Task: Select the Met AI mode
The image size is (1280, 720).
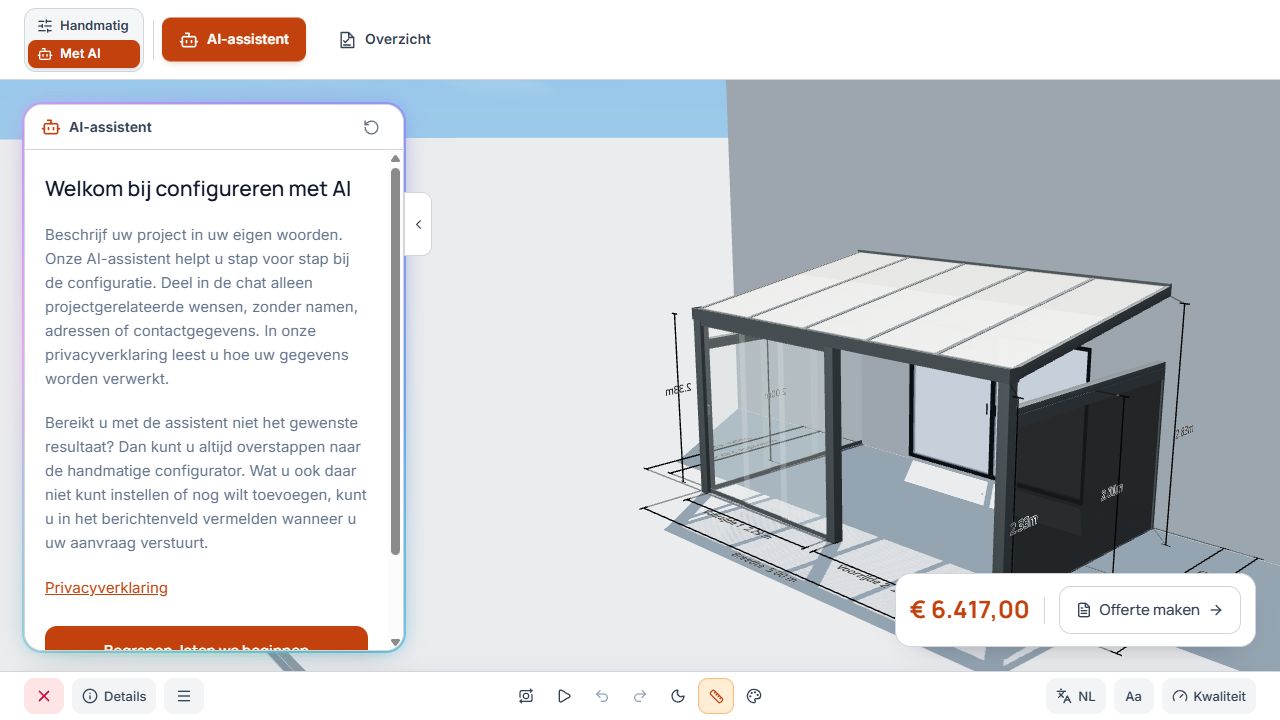Action: point(84,54)
